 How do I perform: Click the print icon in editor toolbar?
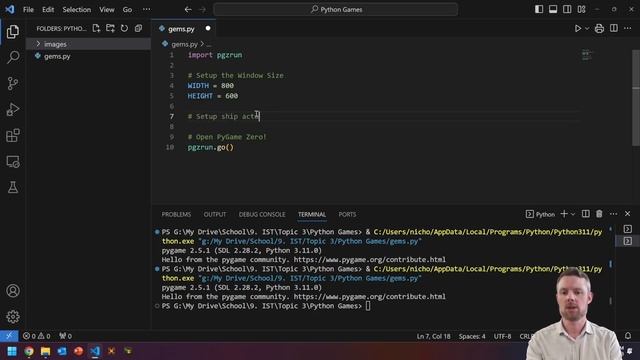(x=599, y=29)
